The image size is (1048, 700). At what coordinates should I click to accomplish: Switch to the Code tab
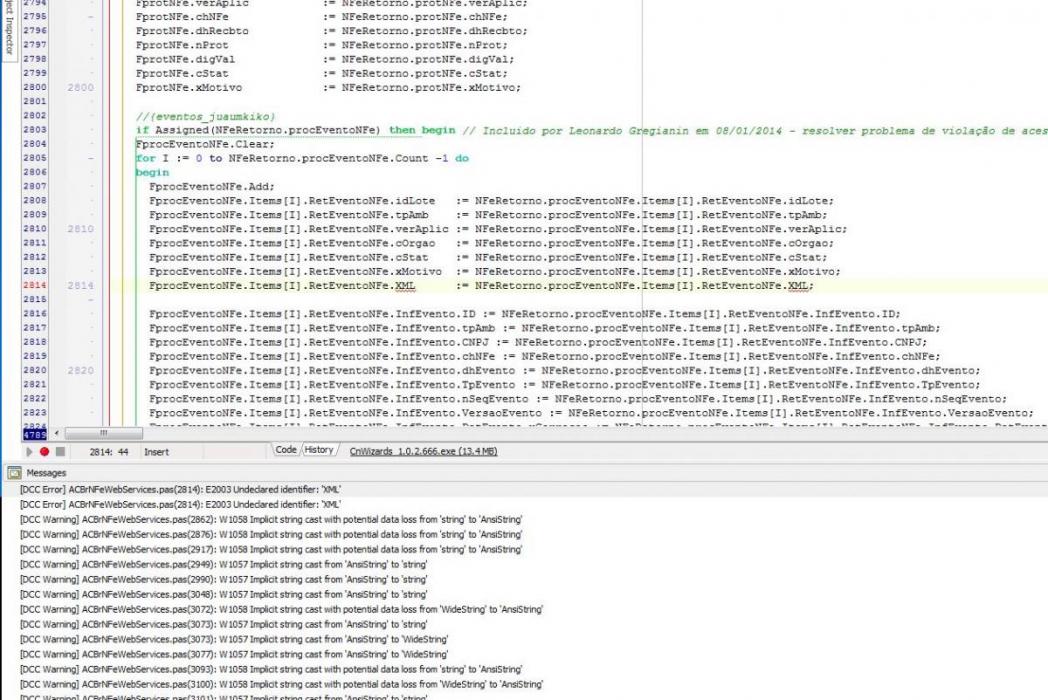[x=286, y=450]
